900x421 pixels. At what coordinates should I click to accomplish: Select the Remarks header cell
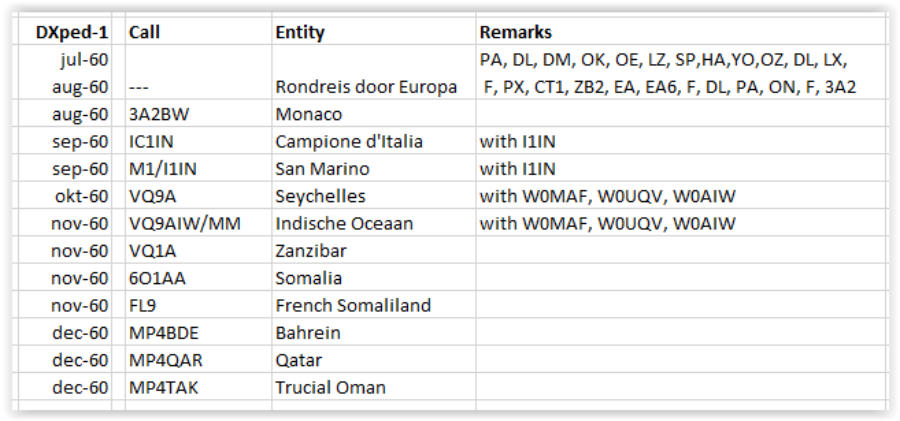pos(515,32)
